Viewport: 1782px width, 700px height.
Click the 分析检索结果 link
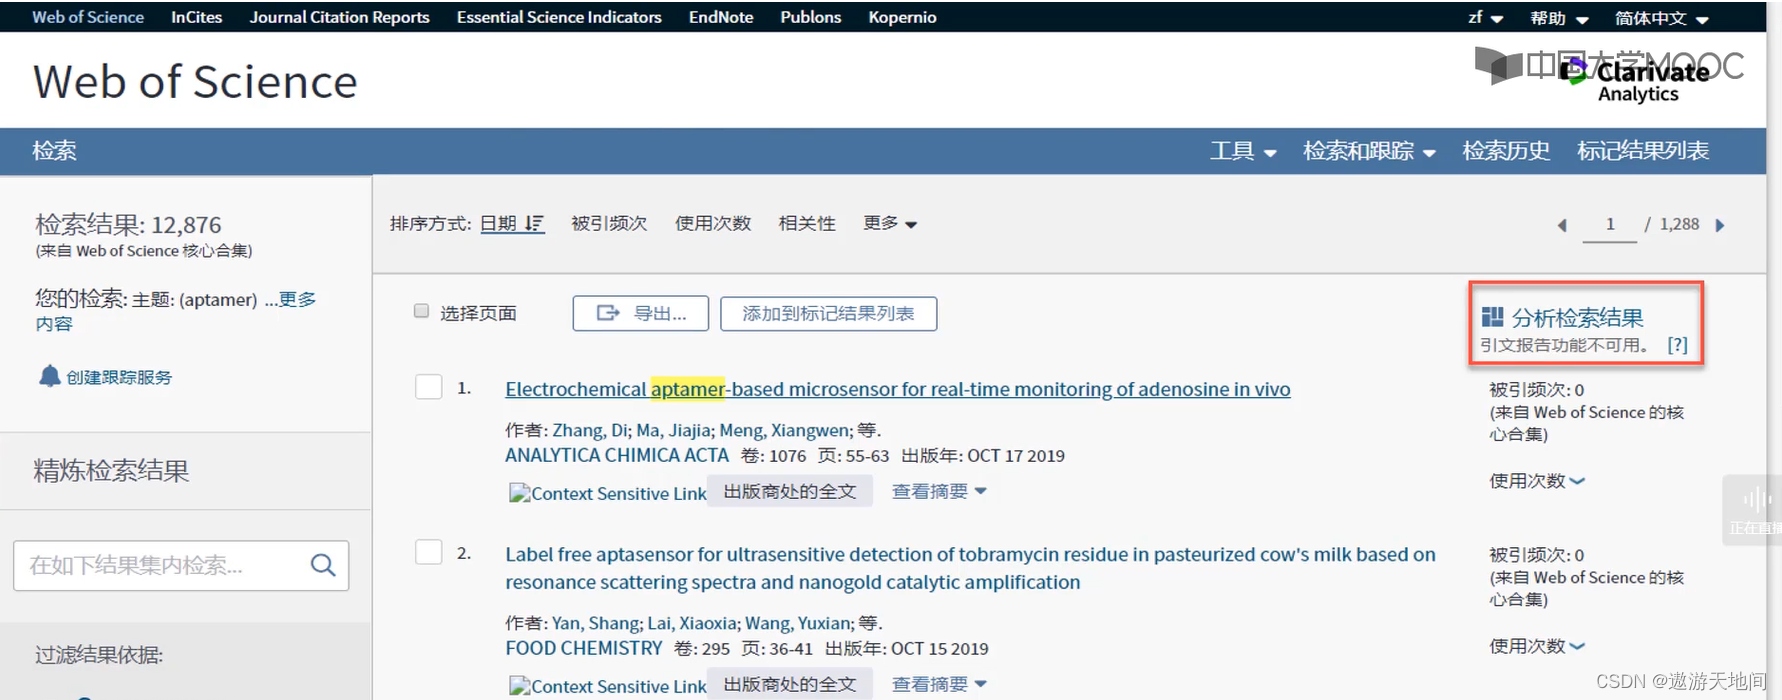click(x=1577, y=318)
